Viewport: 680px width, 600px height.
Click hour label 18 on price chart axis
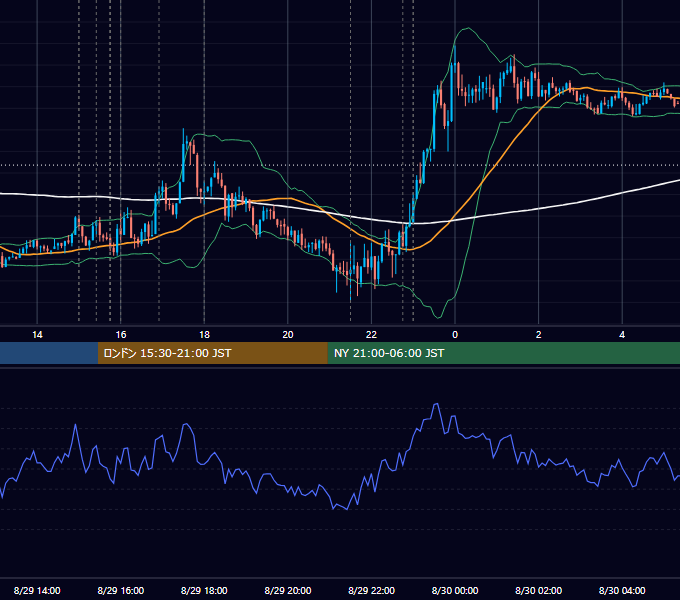[x=204, y=335]
